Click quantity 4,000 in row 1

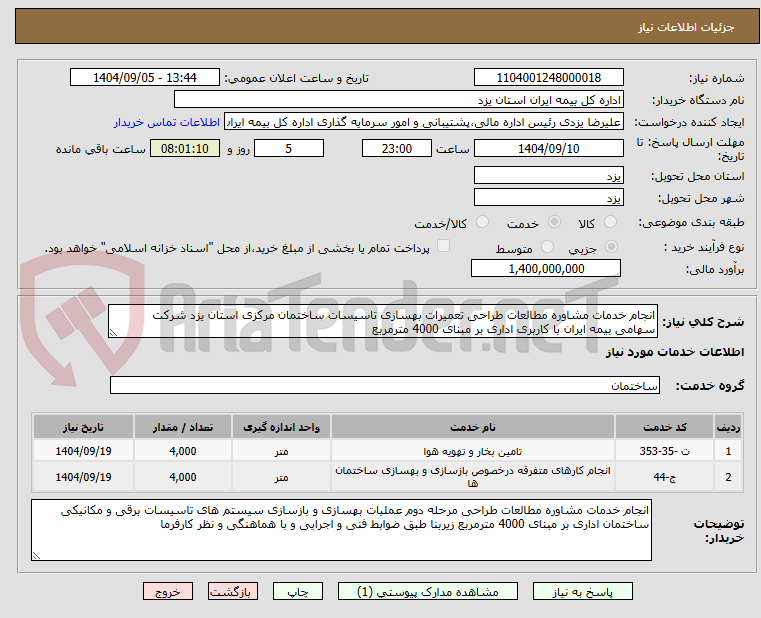[183, 451]
